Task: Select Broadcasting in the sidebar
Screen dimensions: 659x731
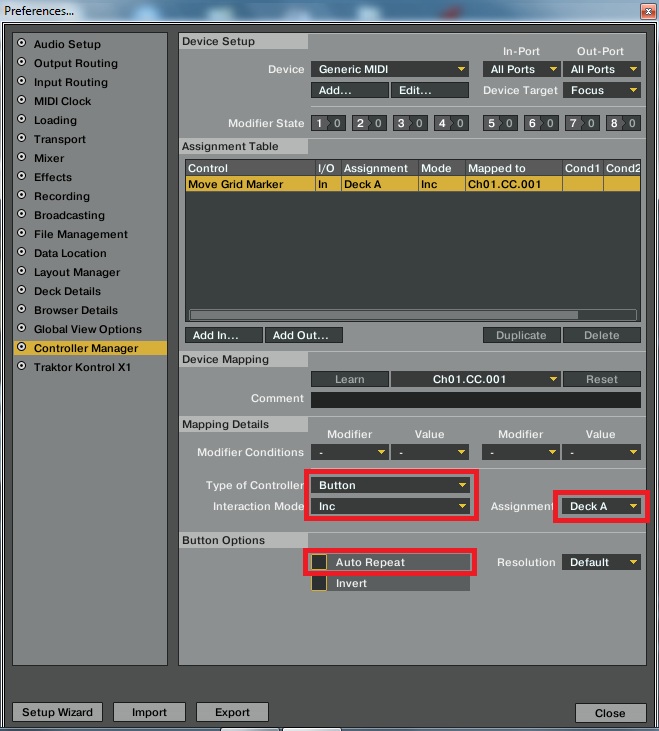Action: tap(69, 215)
